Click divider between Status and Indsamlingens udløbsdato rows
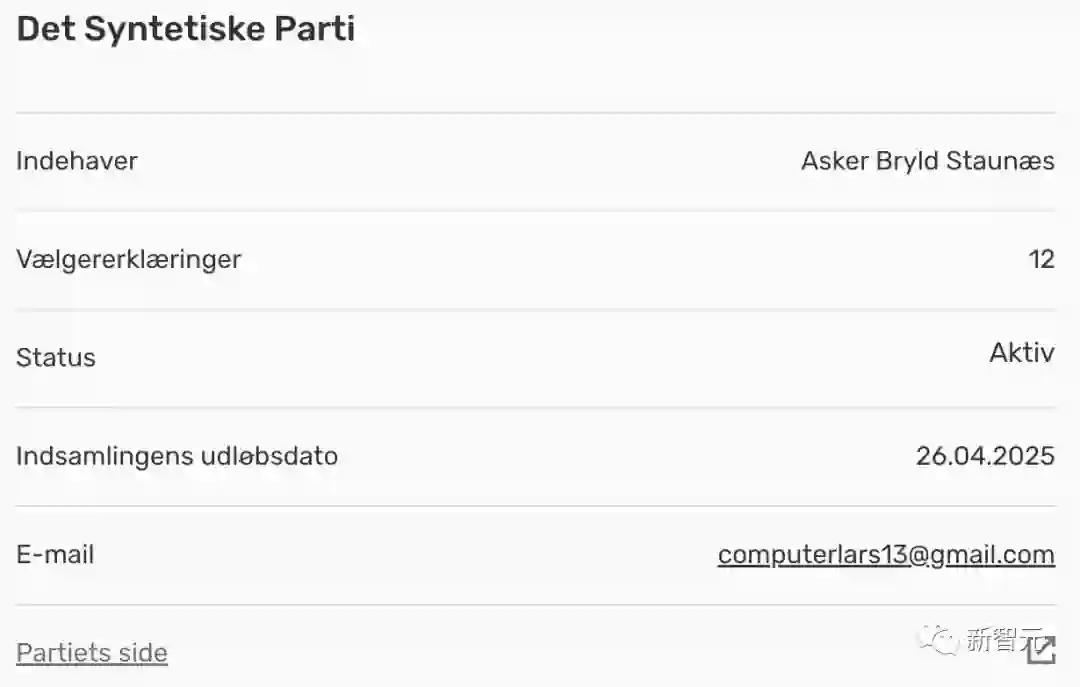 [x=536, y=407]
